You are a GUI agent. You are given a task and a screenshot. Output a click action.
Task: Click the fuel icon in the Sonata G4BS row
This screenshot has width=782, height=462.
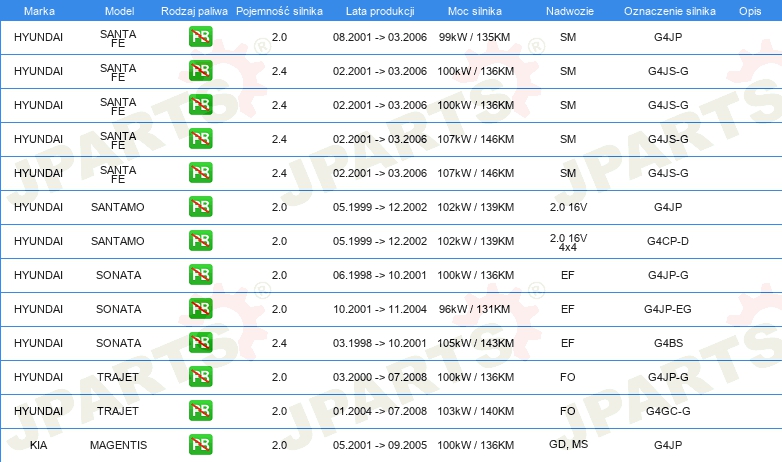coord(200,342)
